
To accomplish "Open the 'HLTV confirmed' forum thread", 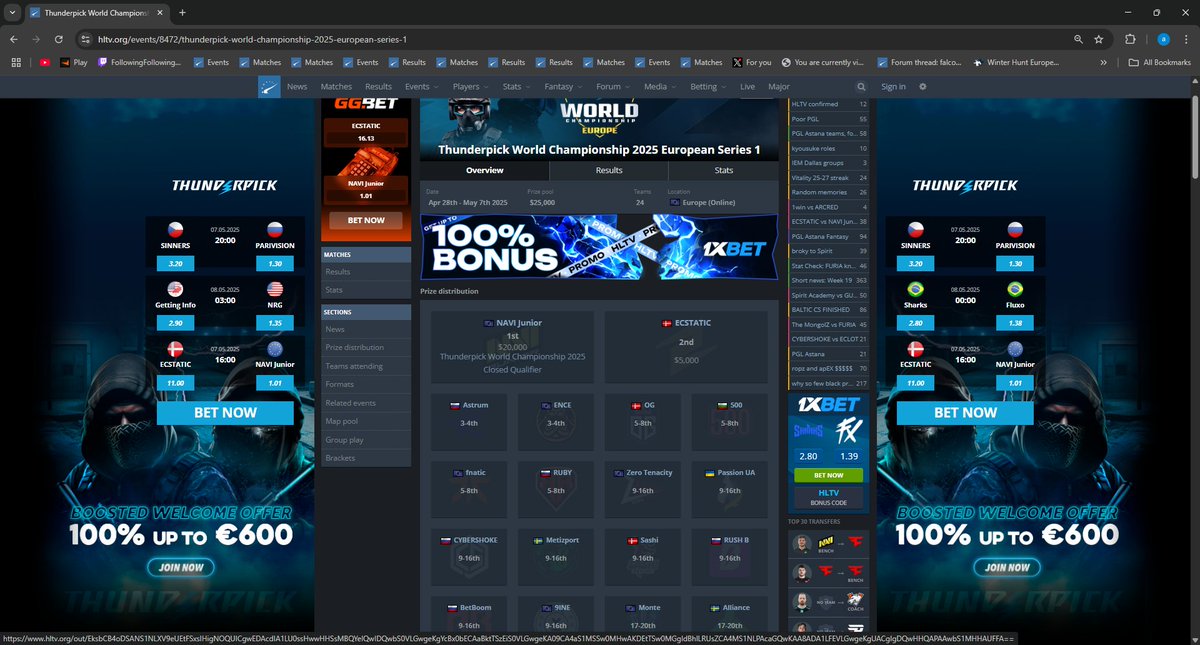I will click(x=829, y=104).
